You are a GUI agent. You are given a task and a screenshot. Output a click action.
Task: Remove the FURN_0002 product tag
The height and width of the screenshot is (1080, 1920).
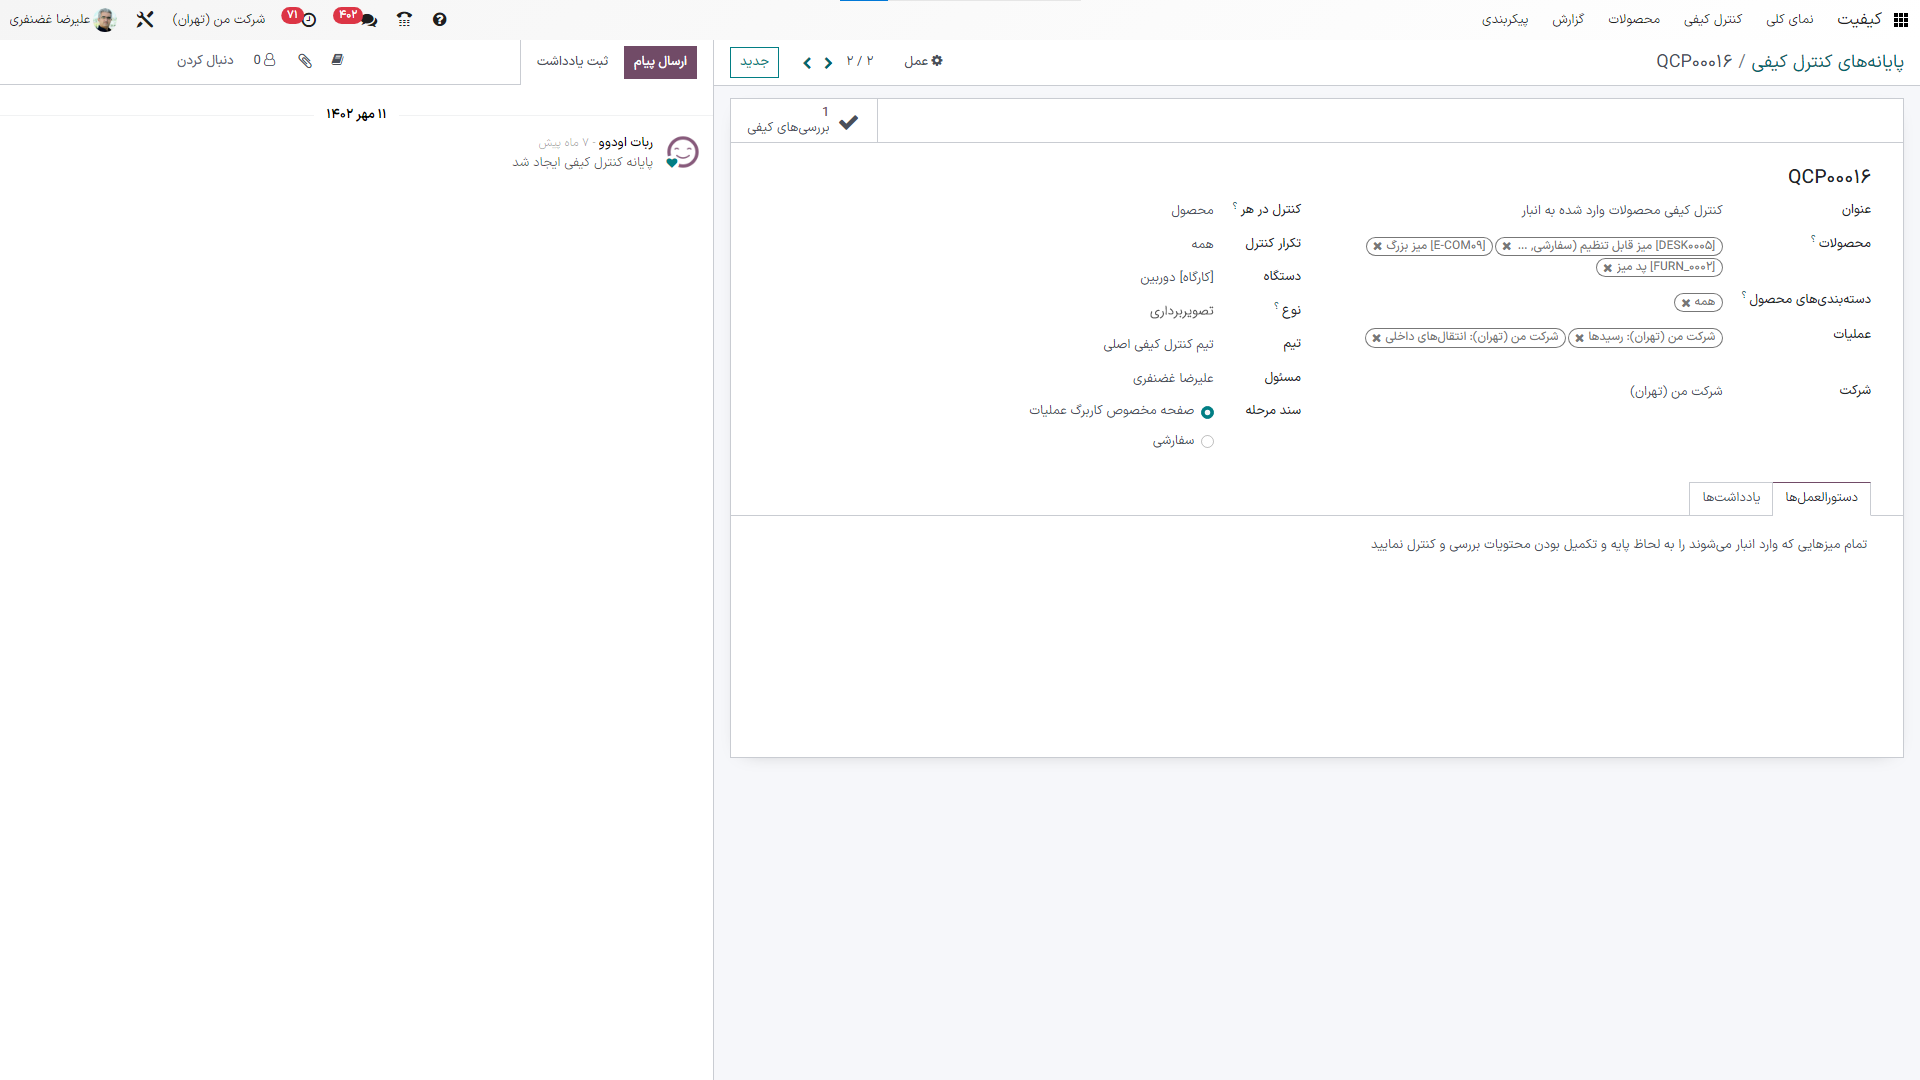(x=1608, y=268)
